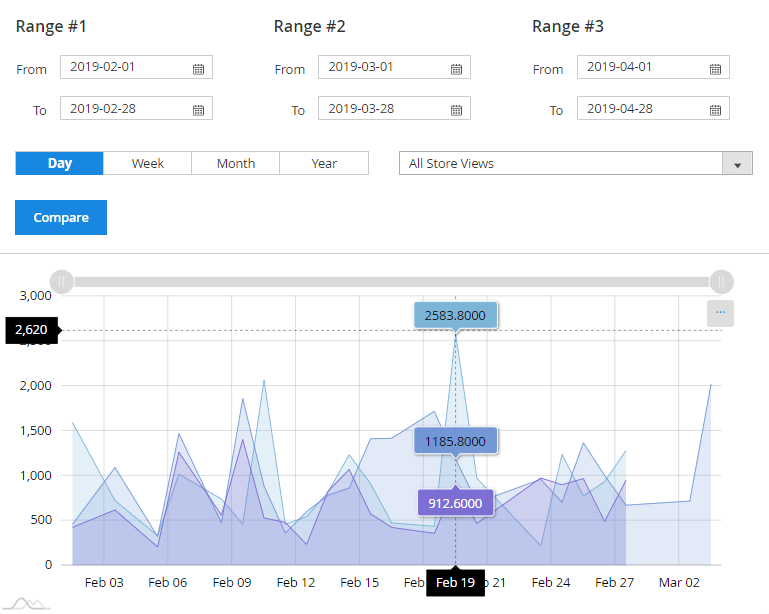Expand the All Store Views dropdown
769x614 pixels.
pyautogui.click(x=575, y=163)
